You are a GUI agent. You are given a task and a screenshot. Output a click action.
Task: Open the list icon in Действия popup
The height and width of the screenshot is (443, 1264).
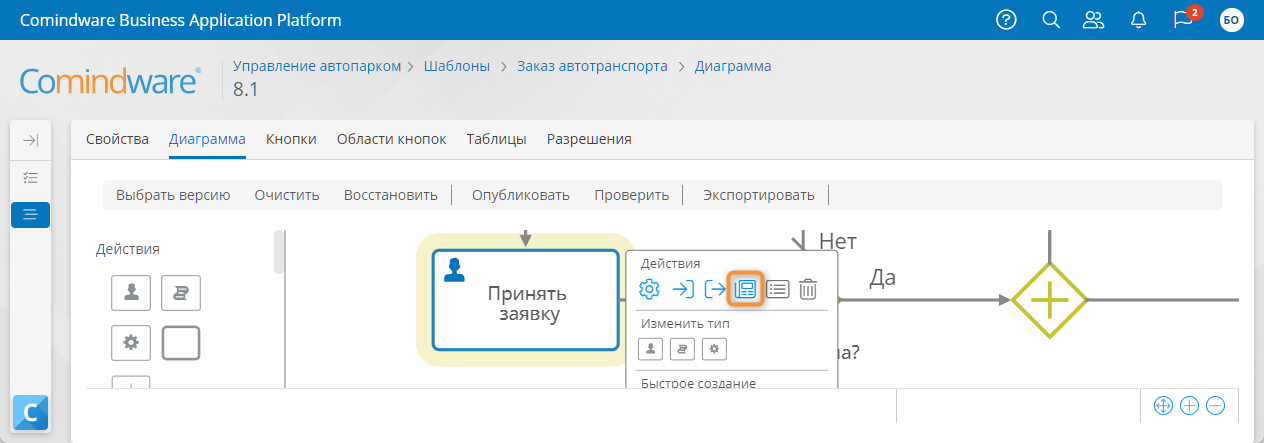tap(778, 289)
